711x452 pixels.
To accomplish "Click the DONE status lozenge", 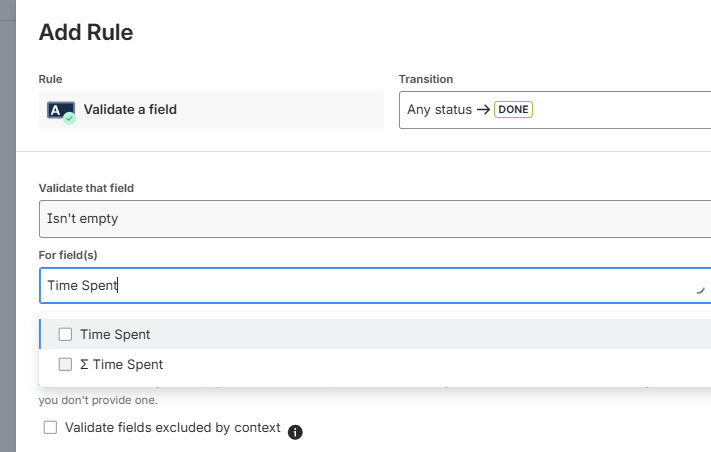I will [x=514, y=110].
